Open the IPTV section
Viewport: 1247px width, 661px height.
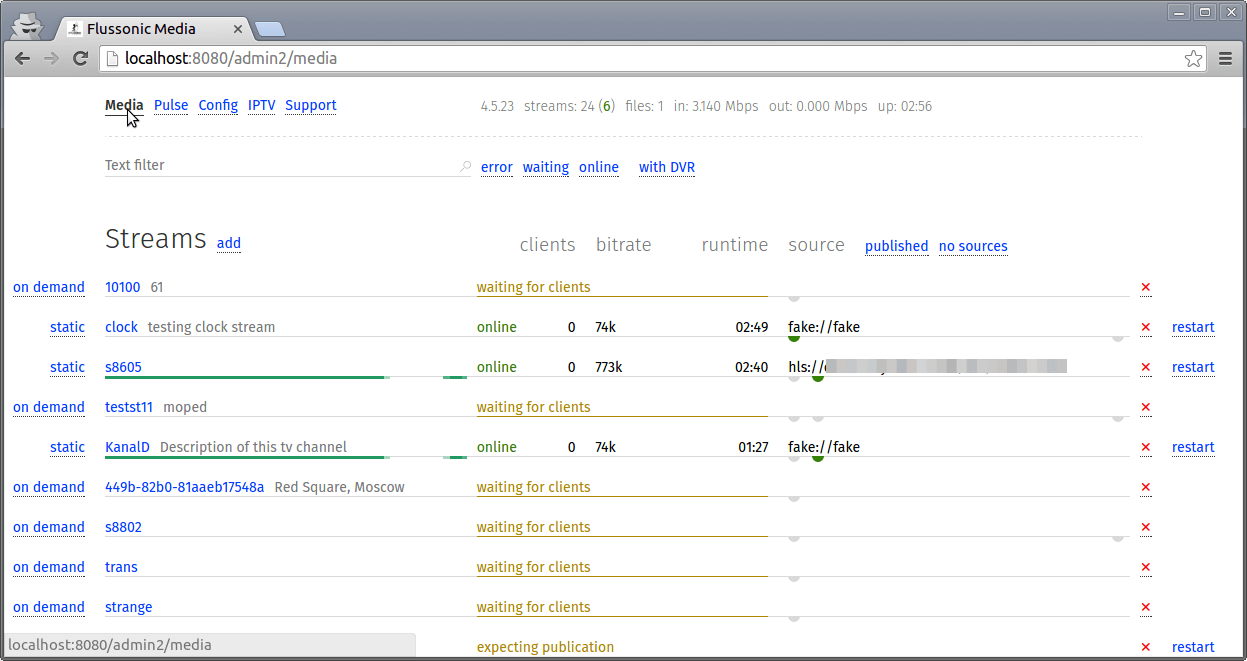click(x=261, y=105)
